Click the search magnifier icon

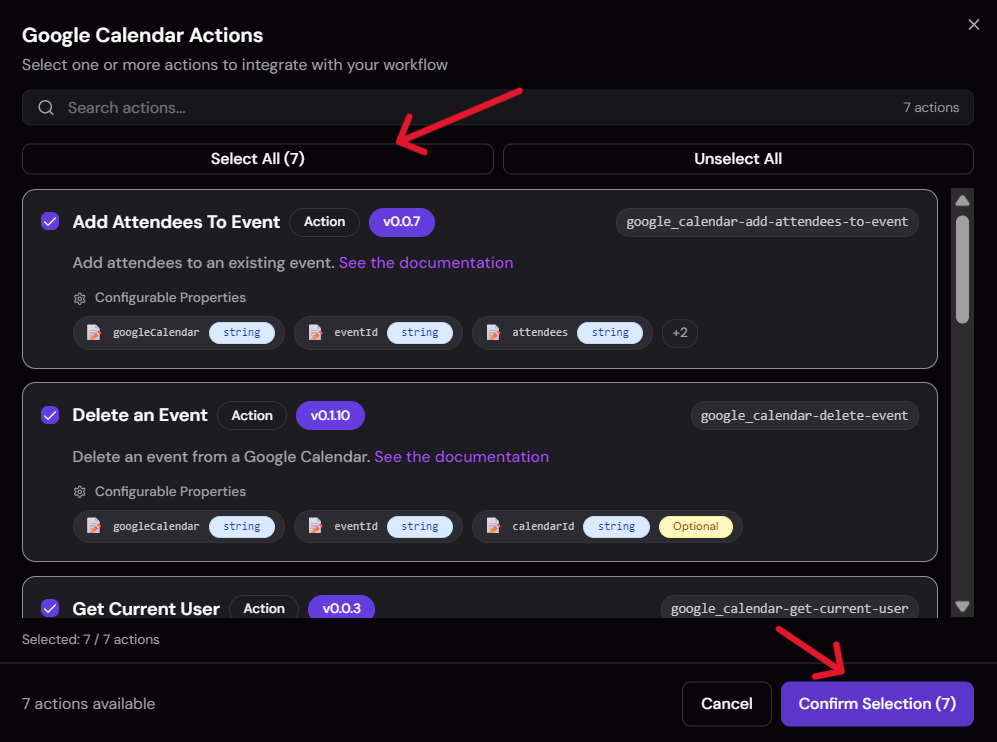[46, 107]
